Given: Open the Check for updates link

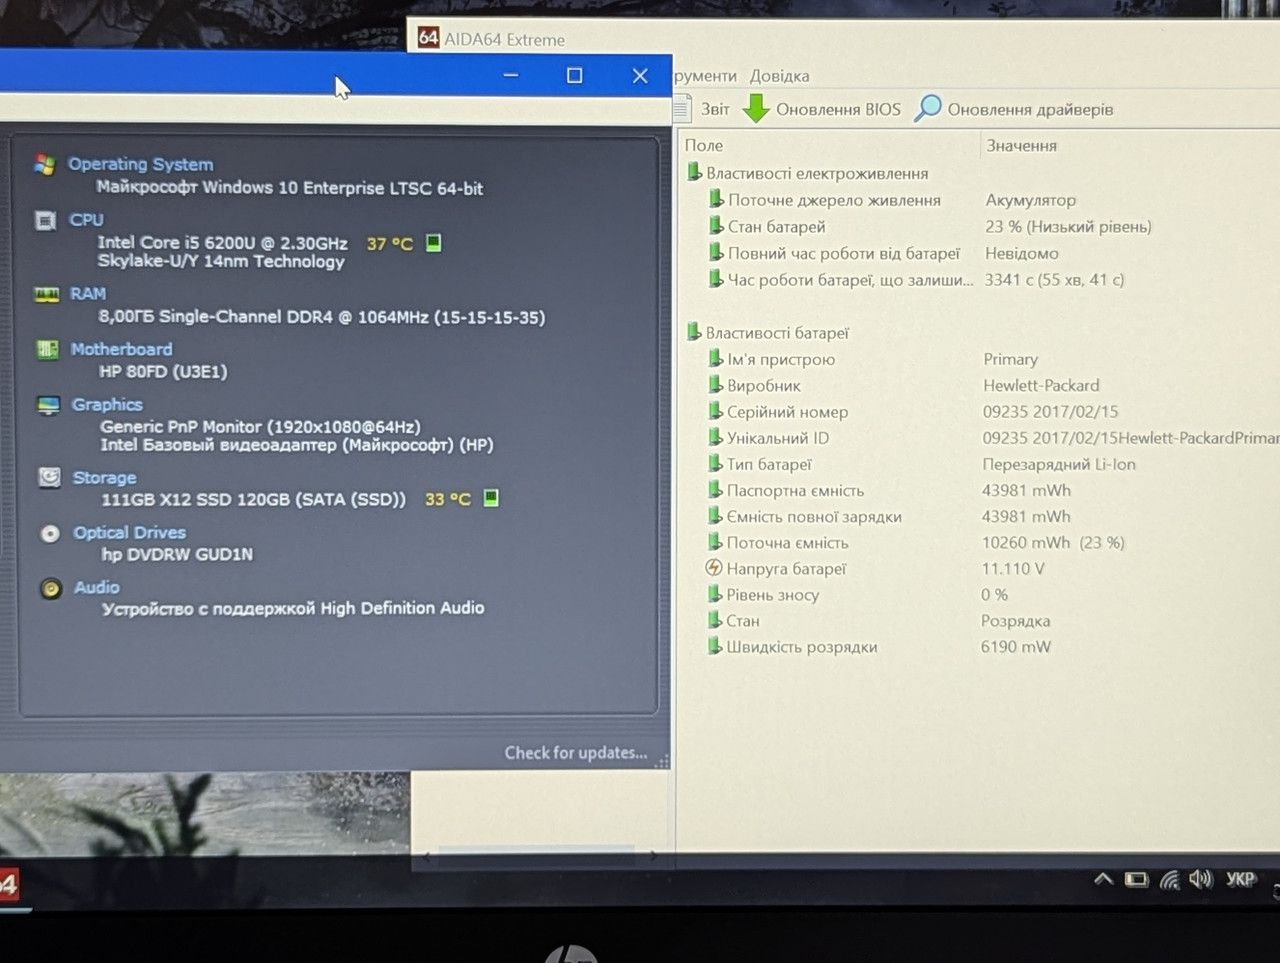Looking at the screenshot, I should coord(575,753).
